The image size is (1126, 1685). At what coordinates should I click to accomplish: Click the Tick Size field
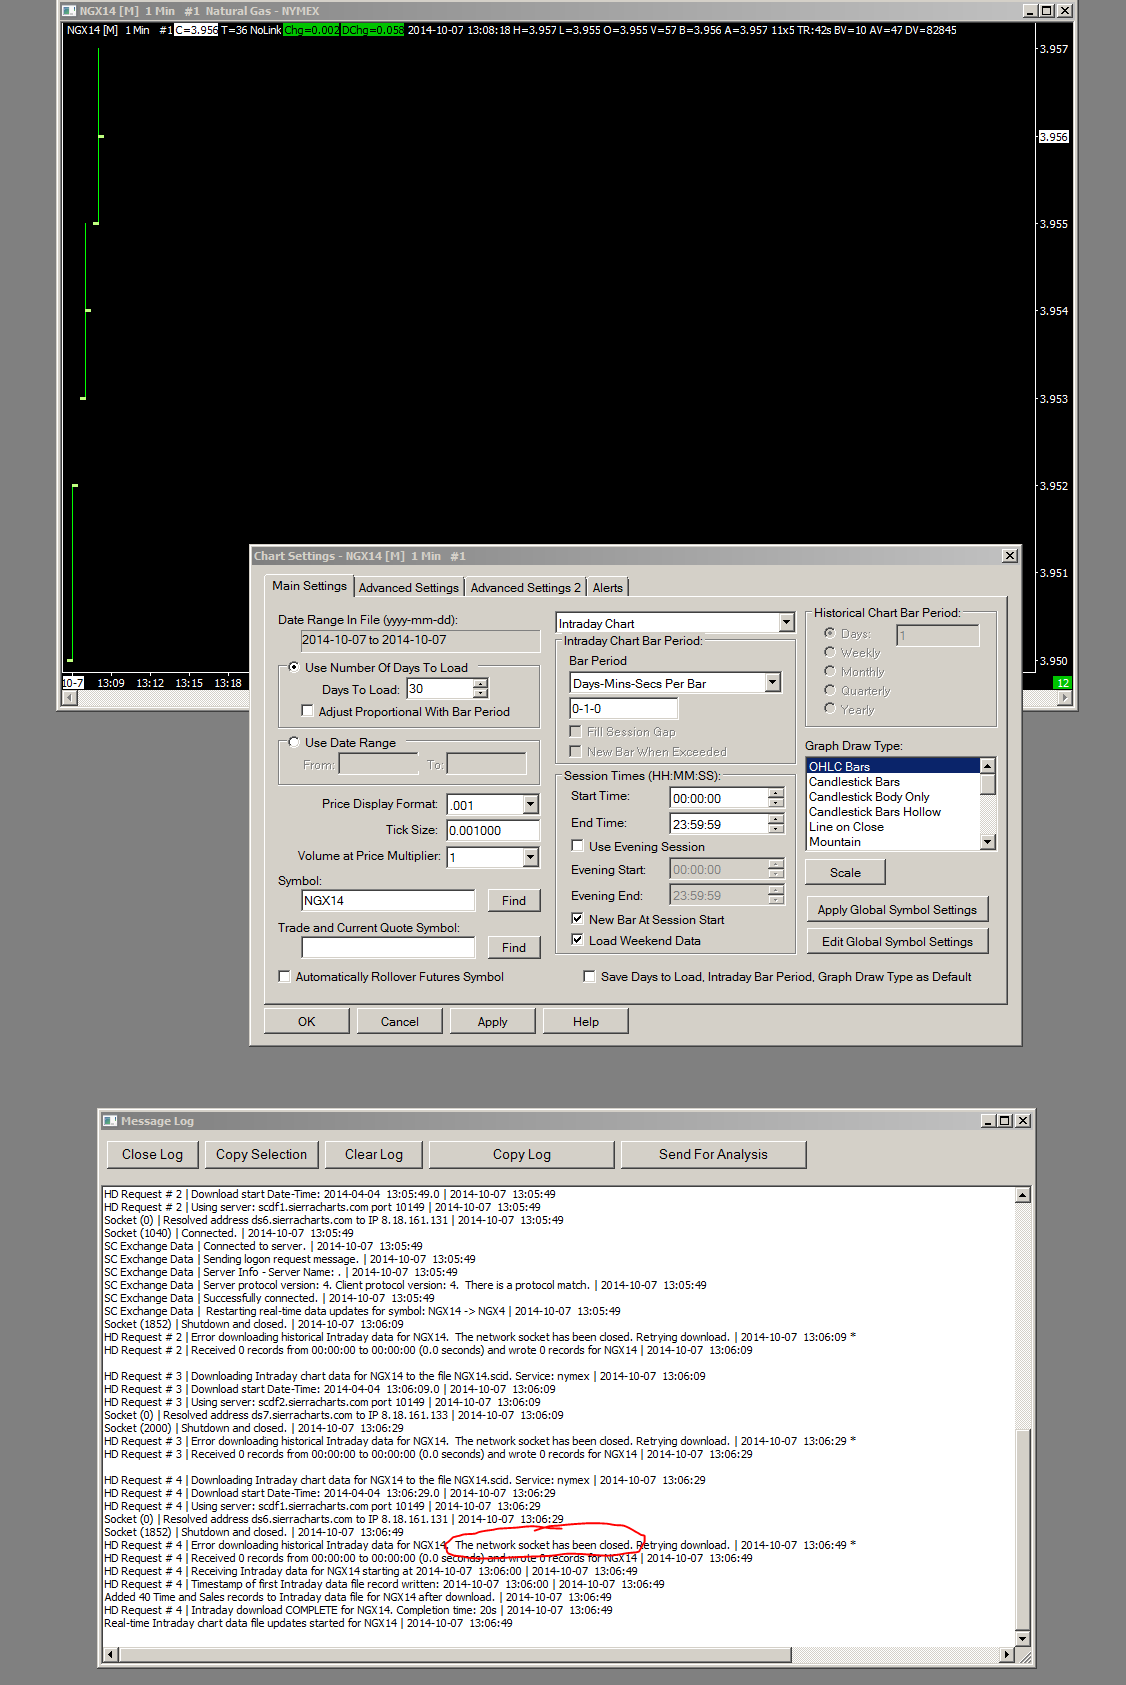pos(493,830)
